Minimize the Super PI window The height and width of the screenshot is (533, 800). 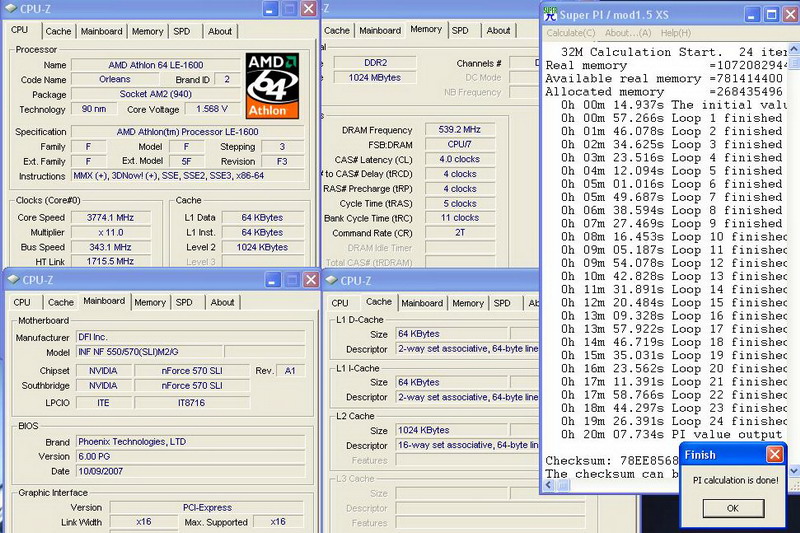752,15
